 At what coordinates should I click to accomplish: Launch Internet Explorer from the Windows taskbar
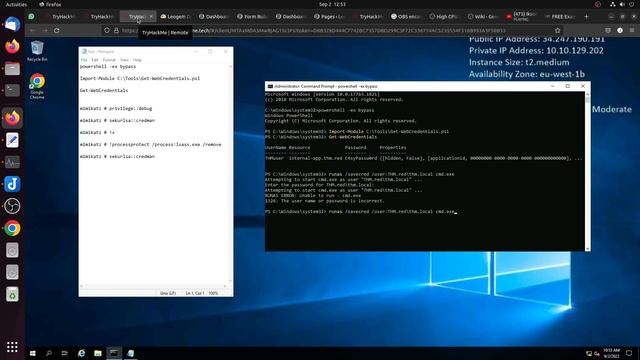(82, 353)
